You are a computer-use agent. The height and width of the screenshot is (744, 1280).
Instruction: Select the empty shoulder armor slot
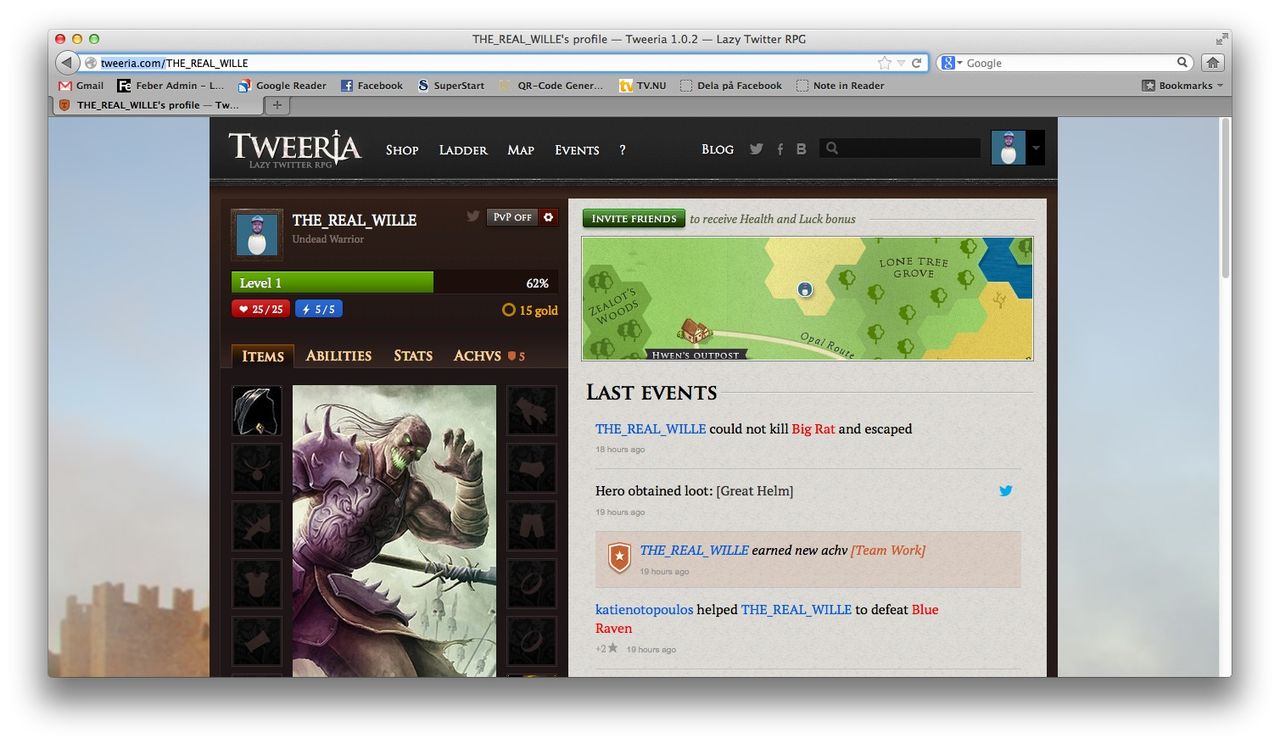[x=257, y=526]
